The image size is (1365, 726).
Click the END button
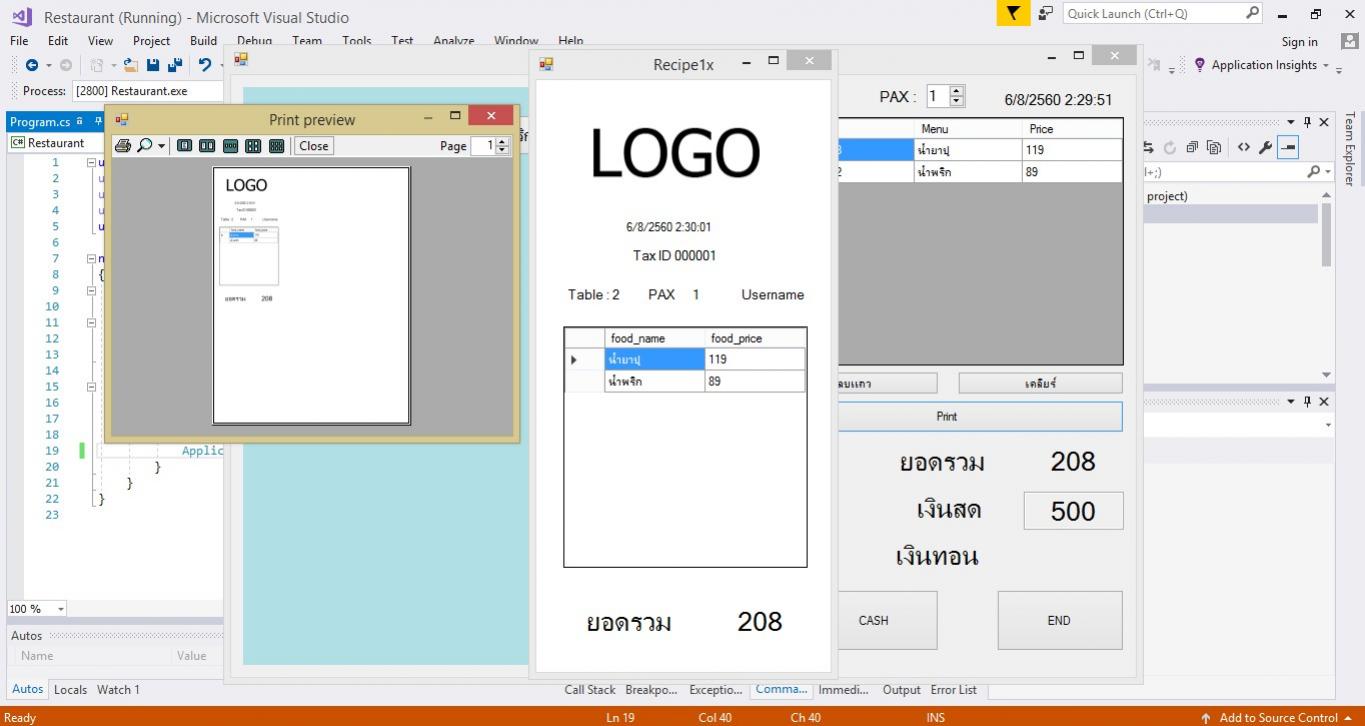click(1059, 620)
